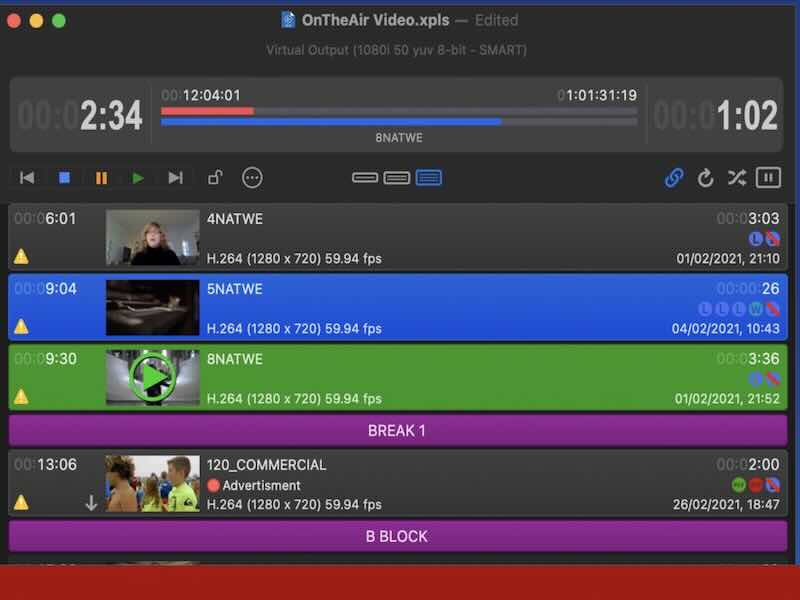Toggle playlist loop mode

(x=705, y=178)
